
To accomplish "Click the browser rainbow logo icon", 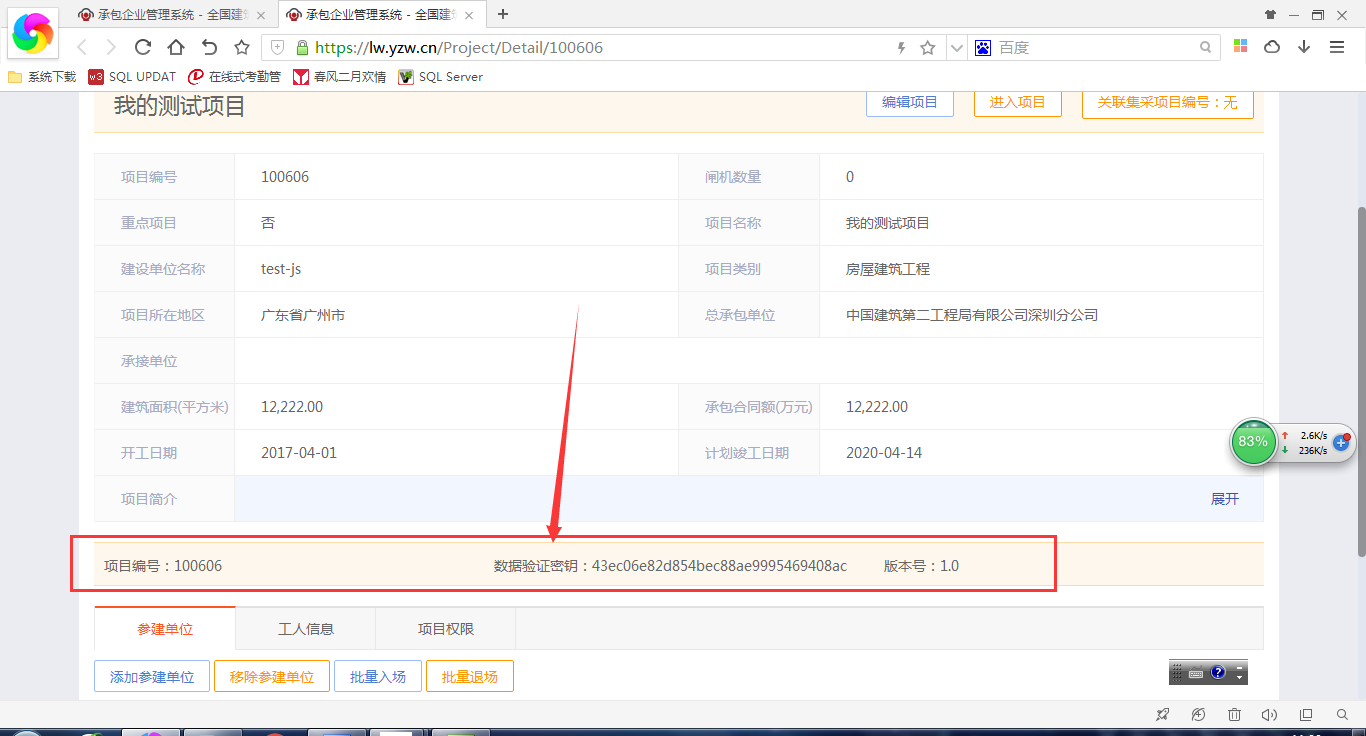I will pos(32,33).
